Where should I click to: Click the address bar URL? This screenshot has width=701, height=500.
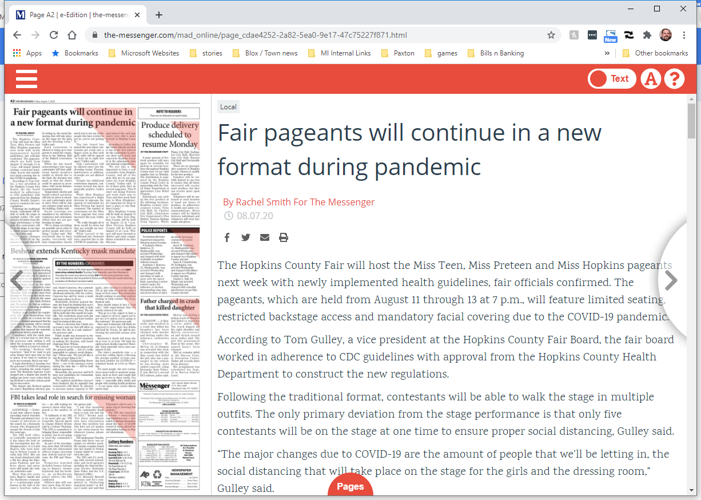click(x=255, y=35)
